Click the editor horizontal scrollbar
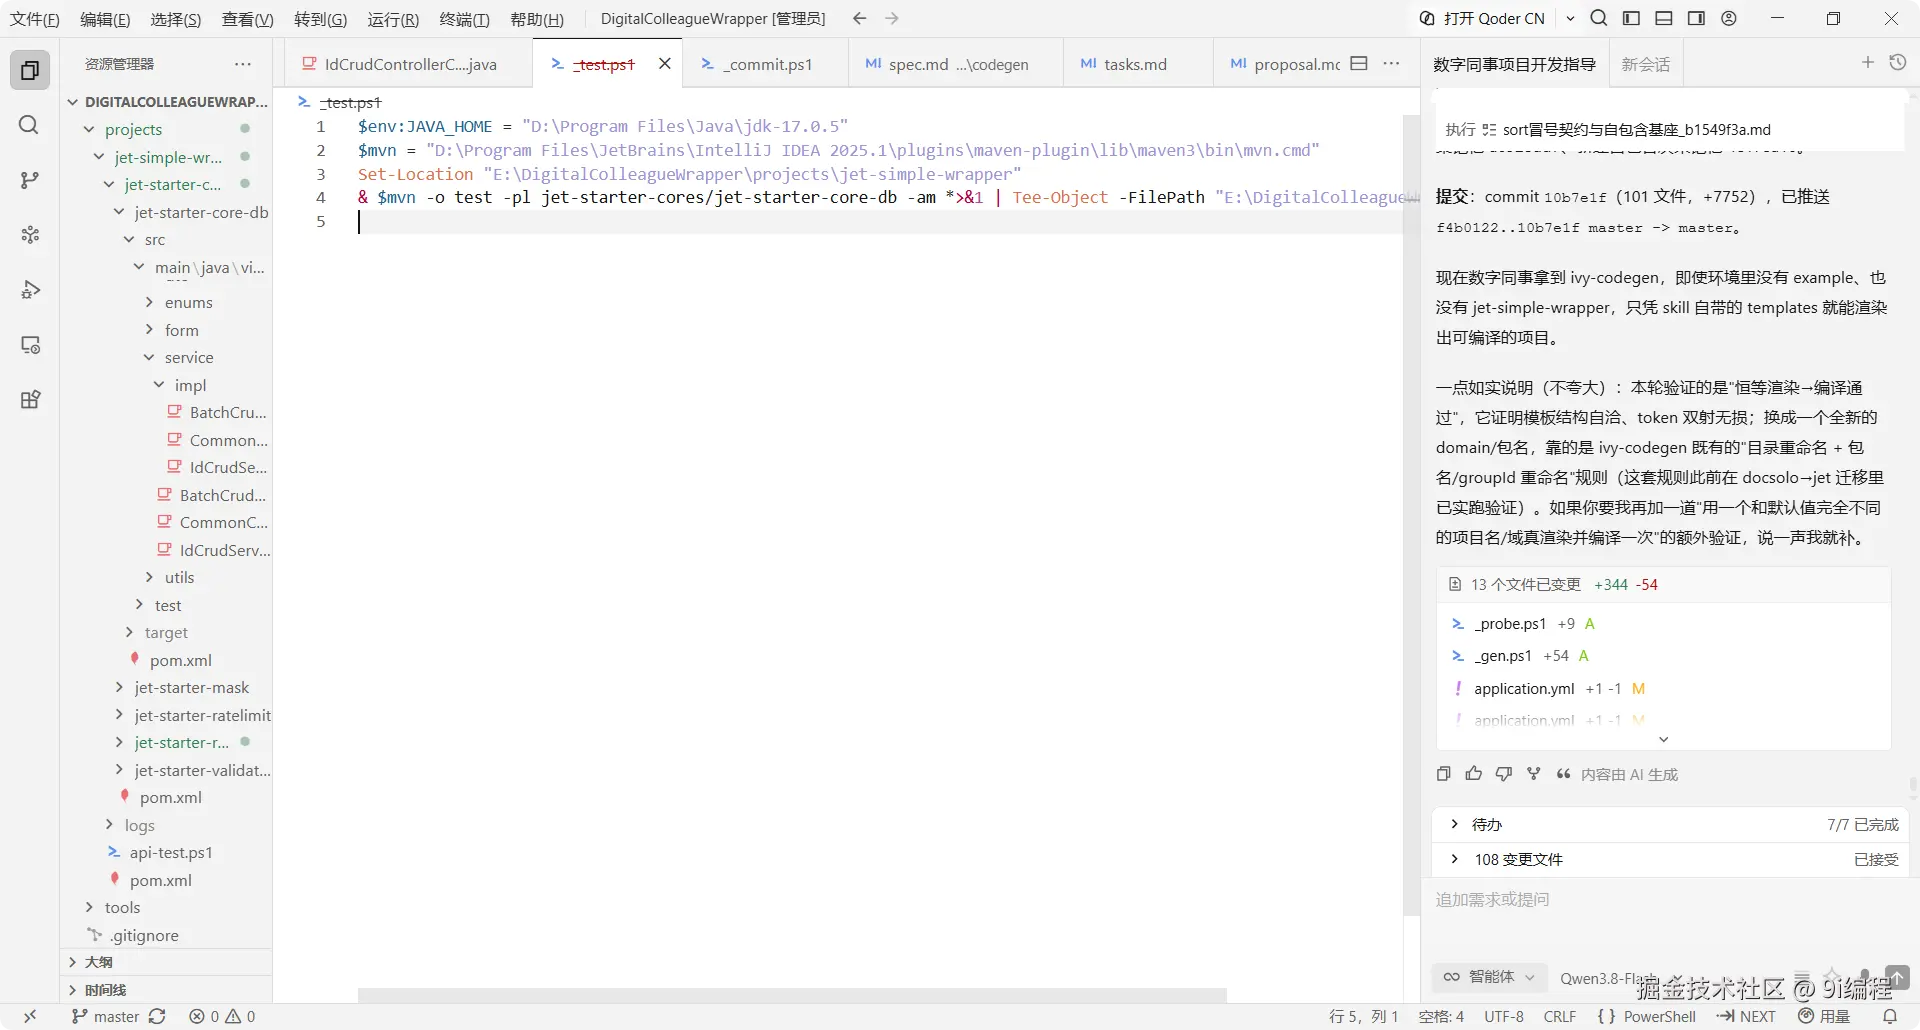Viewport: 1920px width, 1030px height. click(x=792, y=995)
